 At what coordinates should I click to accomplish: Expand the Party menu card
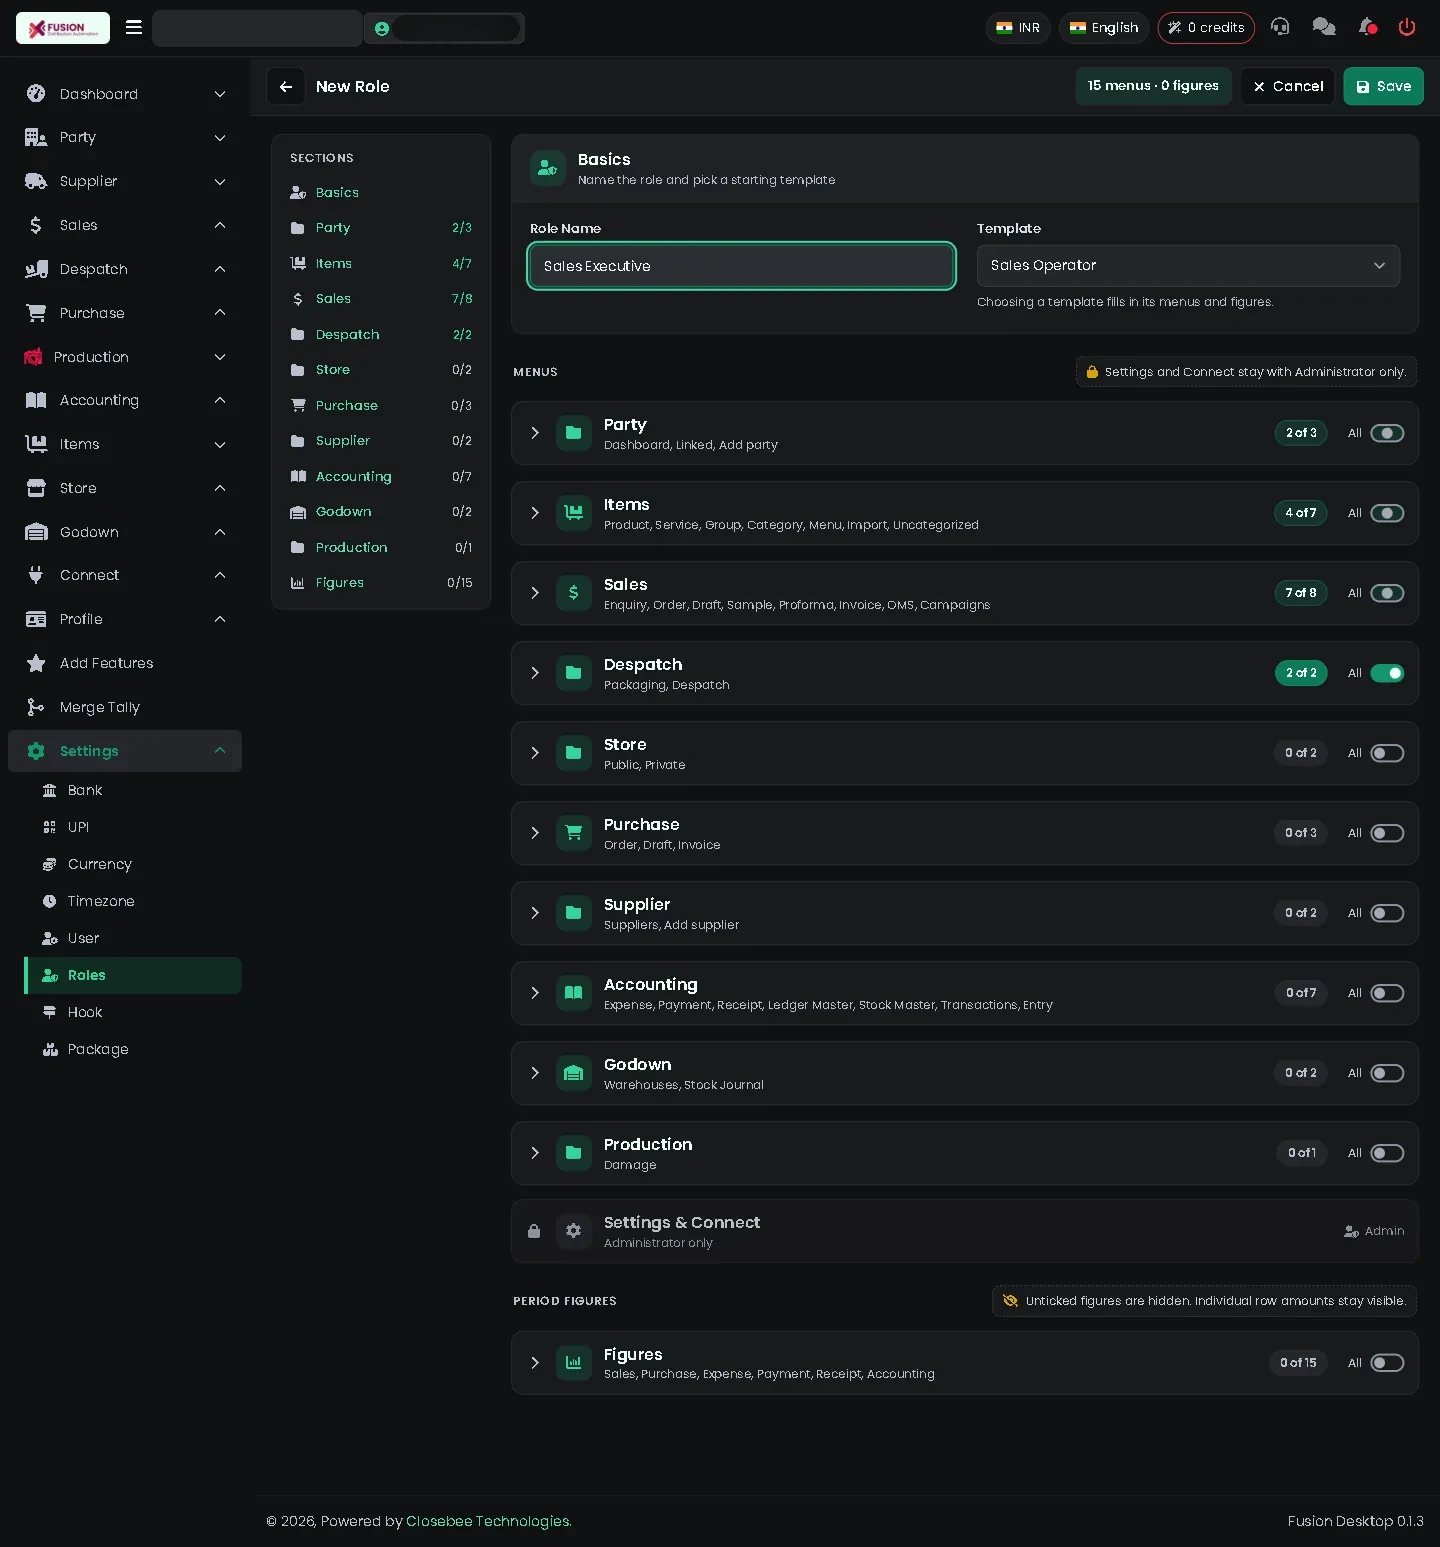[x=535, y=433]
